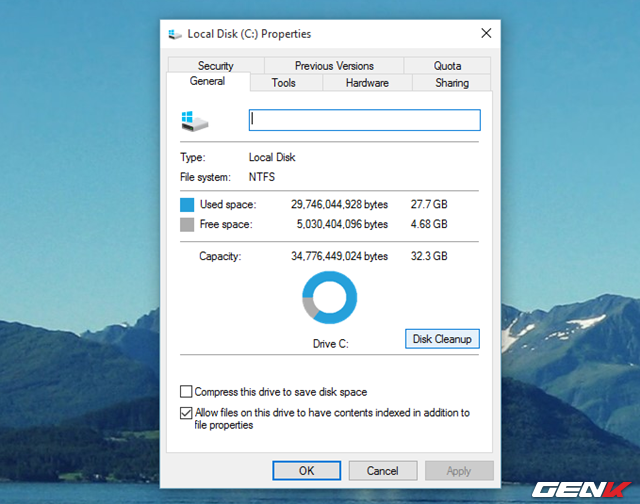Click the drive label input field
This screenshot has height=504, width=640.
click(x=364, y=120)
